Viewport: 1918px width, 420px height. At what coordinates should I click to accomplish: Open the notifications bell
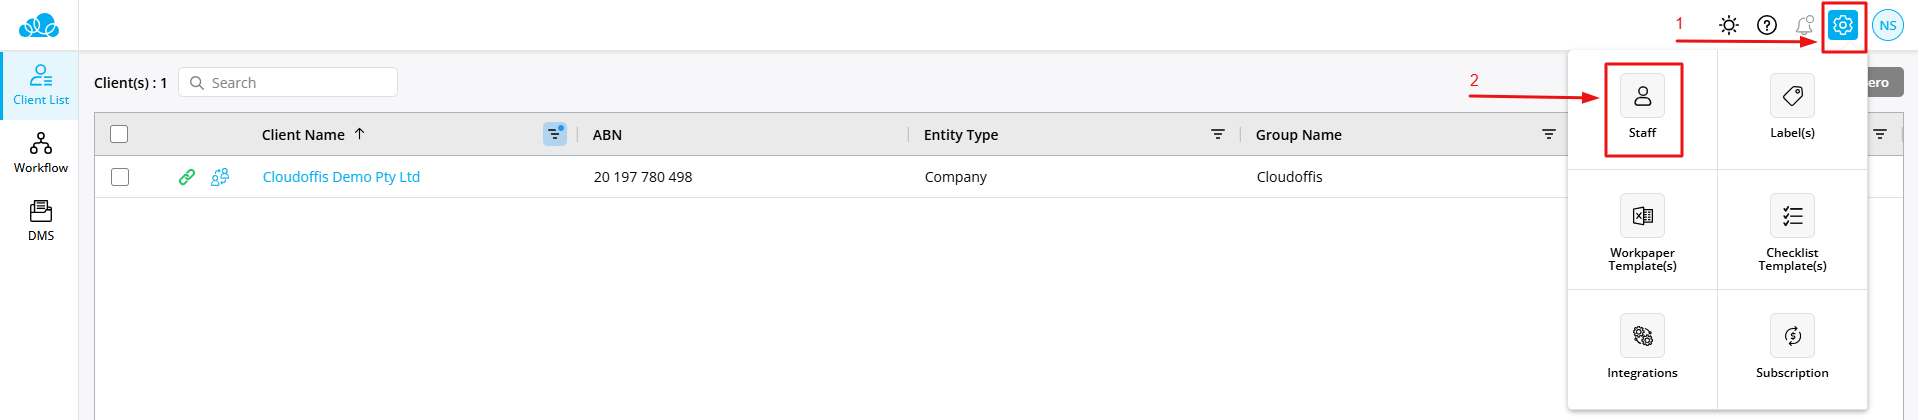[1804, 26]
